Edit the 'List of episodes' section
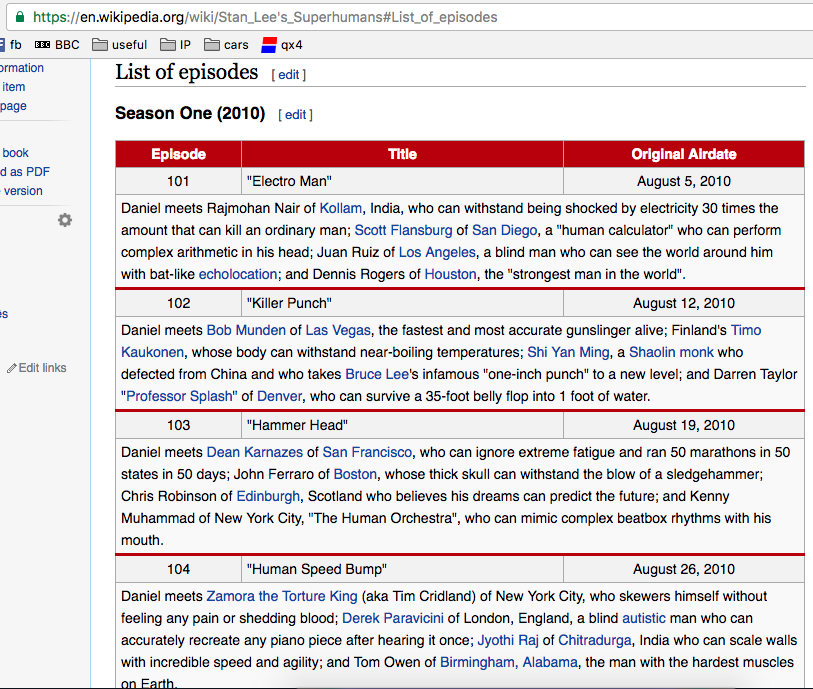Screen dimensions: 813x689 click(x=288, y=75)
